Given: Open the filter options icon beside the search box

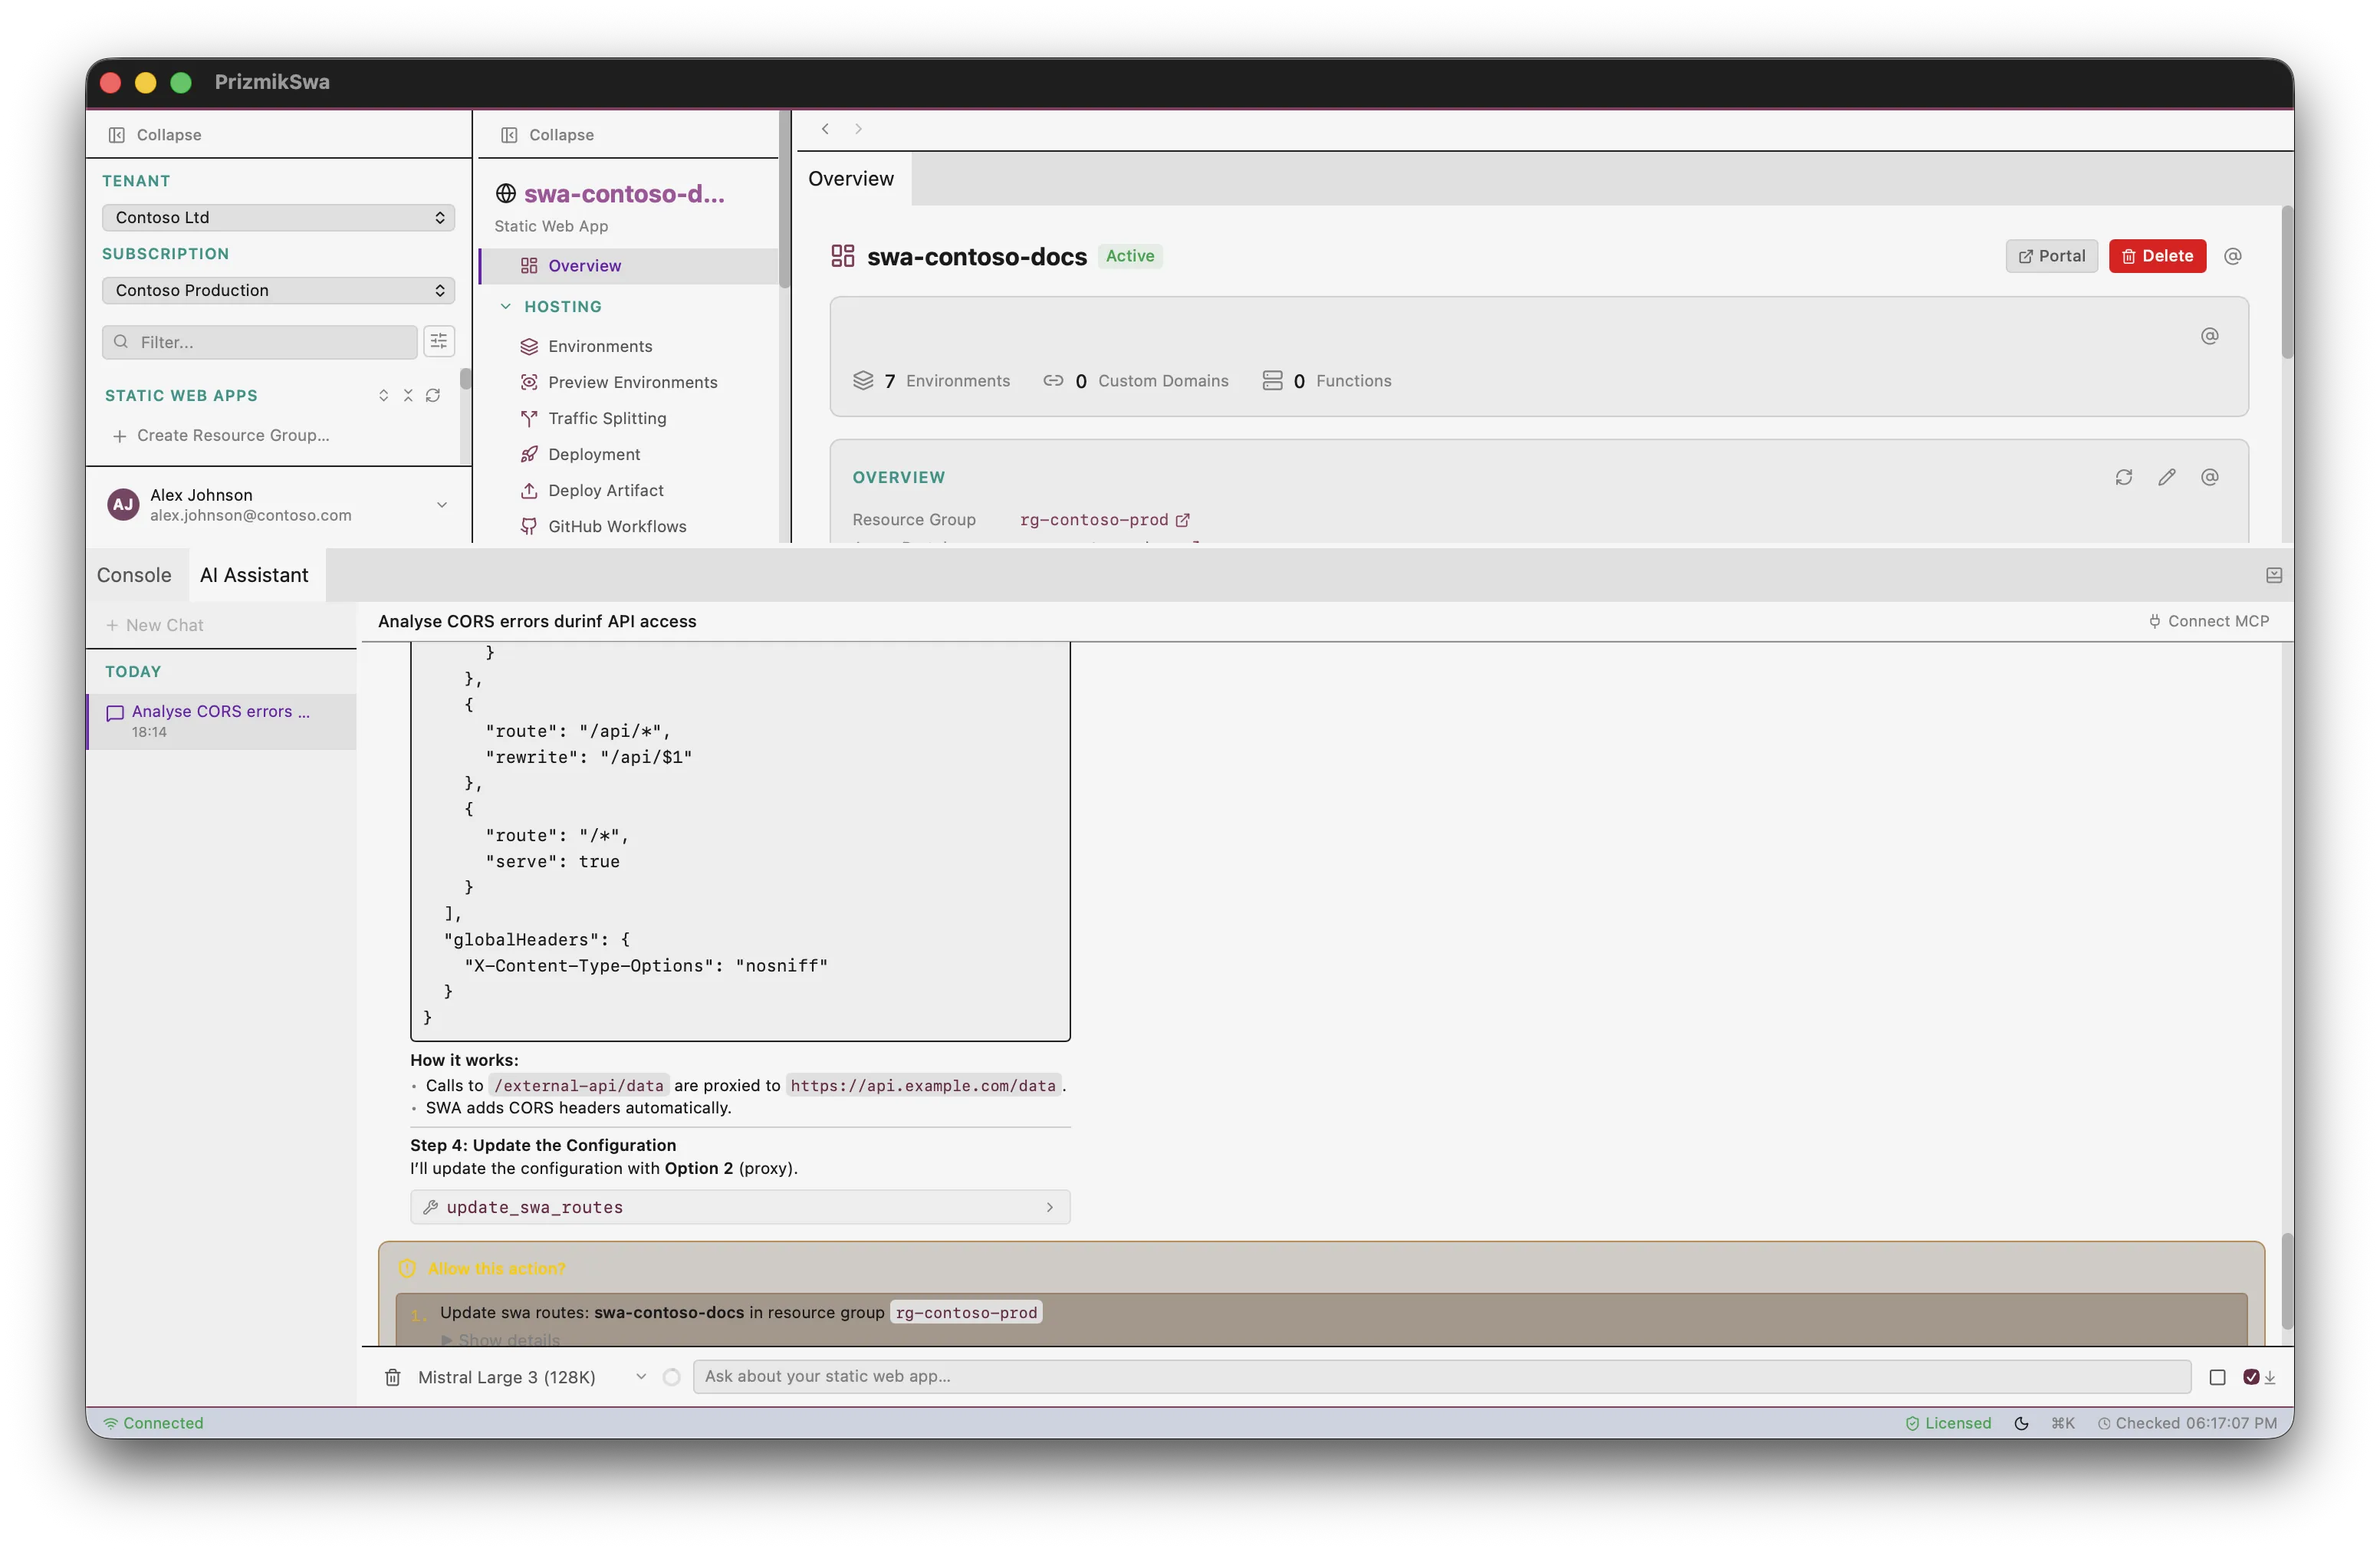Looking at the screenshot, I should tap(439, 341).
